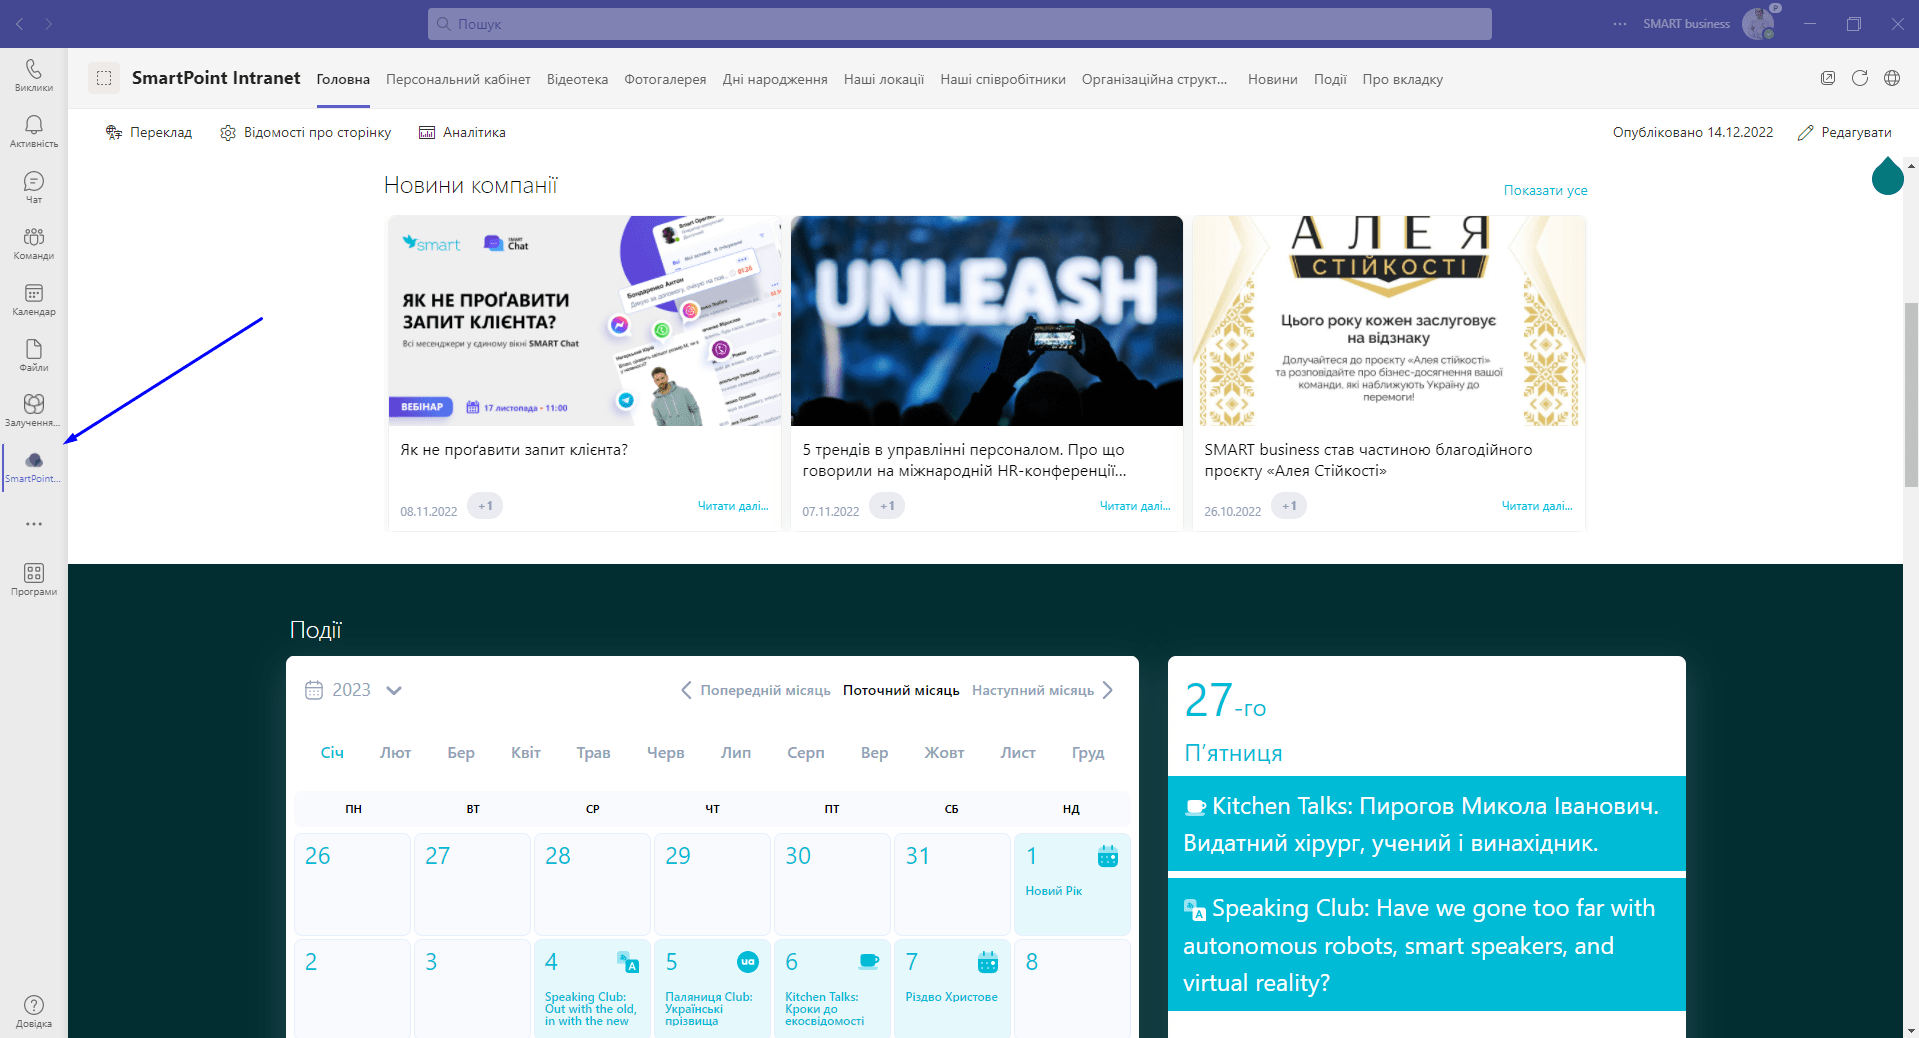The width and height of the screenshot is (1919, 1038).
Task: Open the UNLEASH news thumbnail
Action: [x=986, y=321]
